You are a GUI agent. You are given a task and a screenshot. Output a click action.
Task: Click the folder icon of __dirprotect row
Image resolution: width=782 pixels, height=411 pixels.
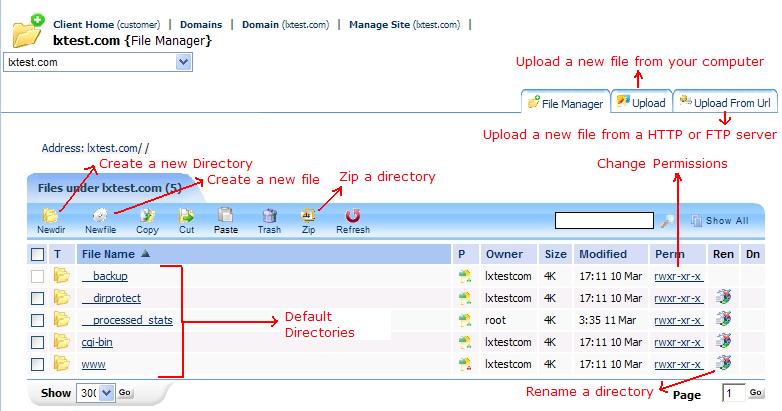(61, 297)
